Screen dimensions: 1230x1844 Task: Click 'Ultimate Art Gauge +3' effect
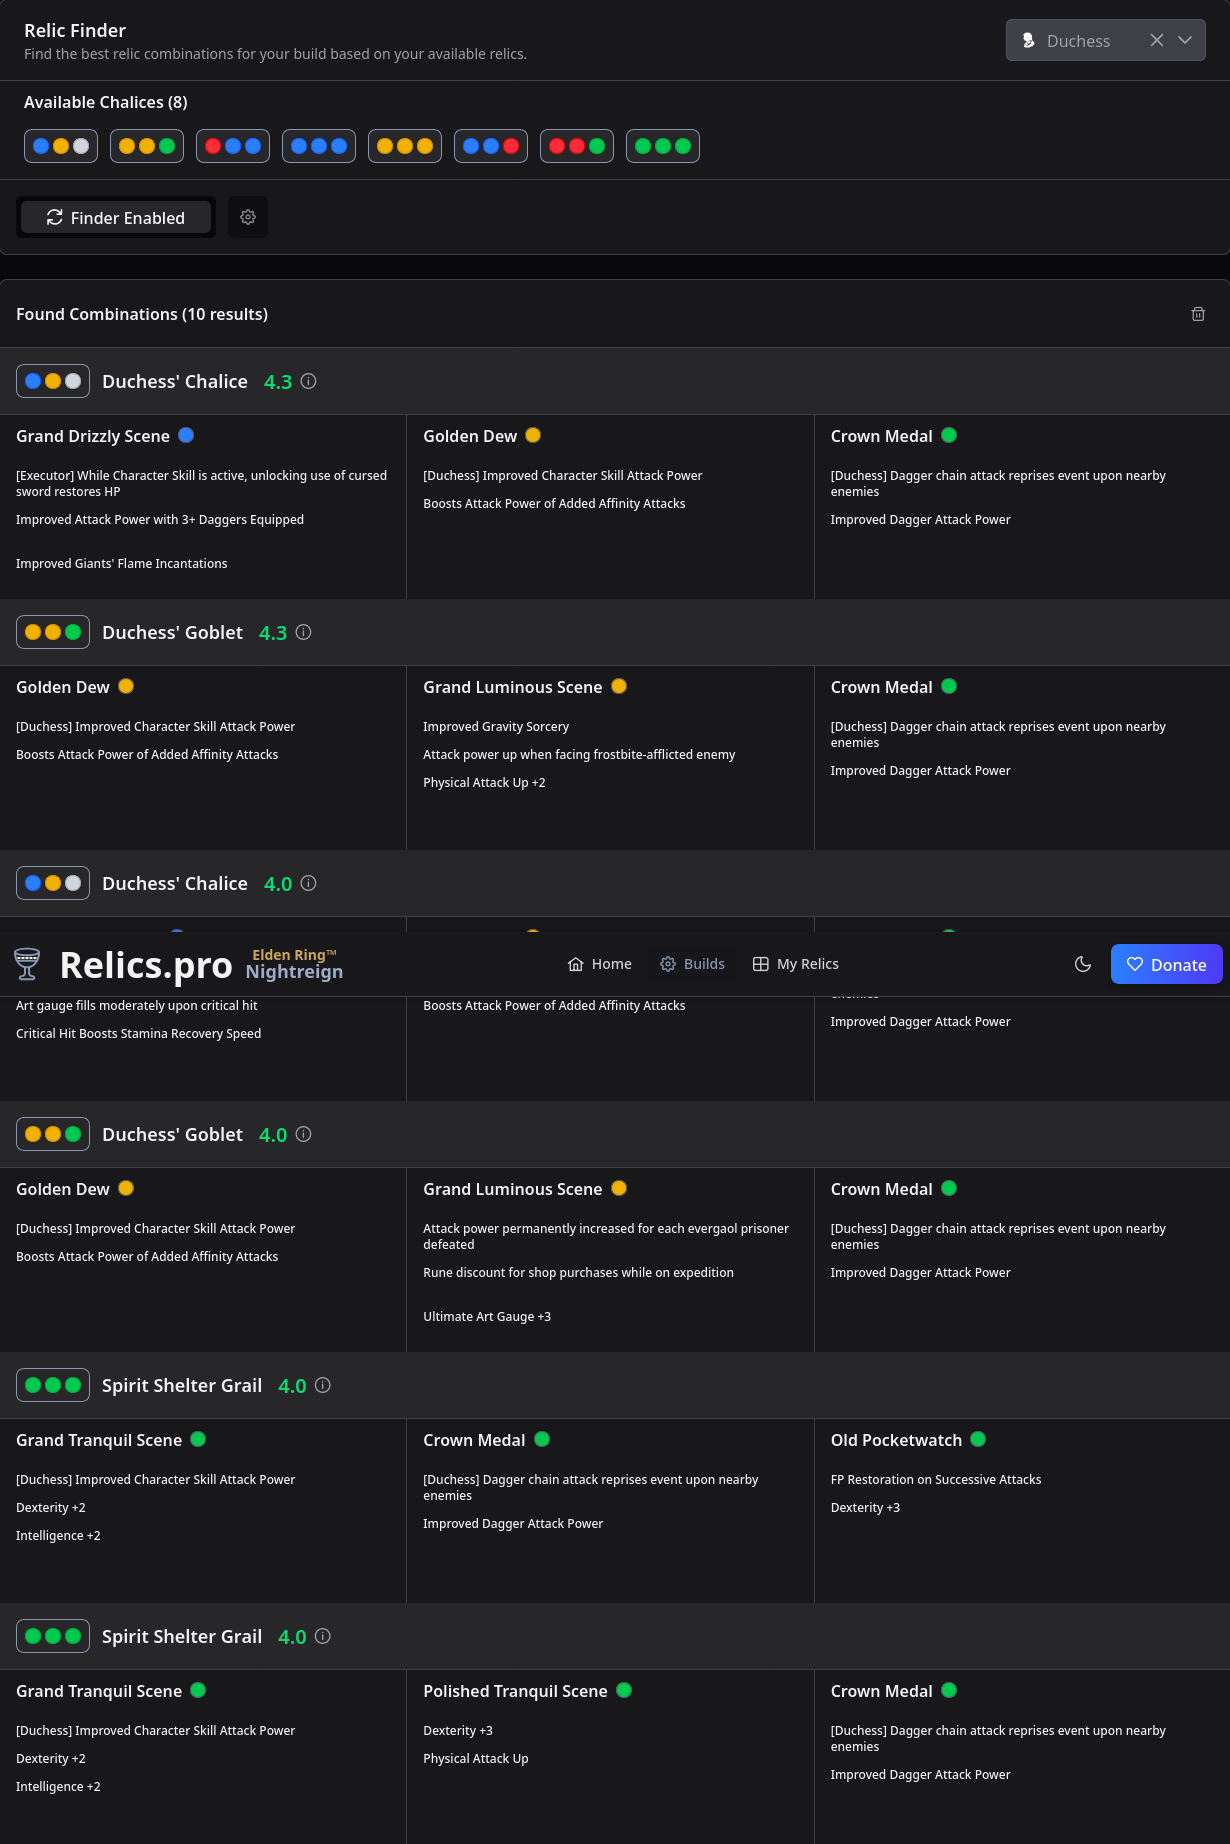tap(487, 1316)
